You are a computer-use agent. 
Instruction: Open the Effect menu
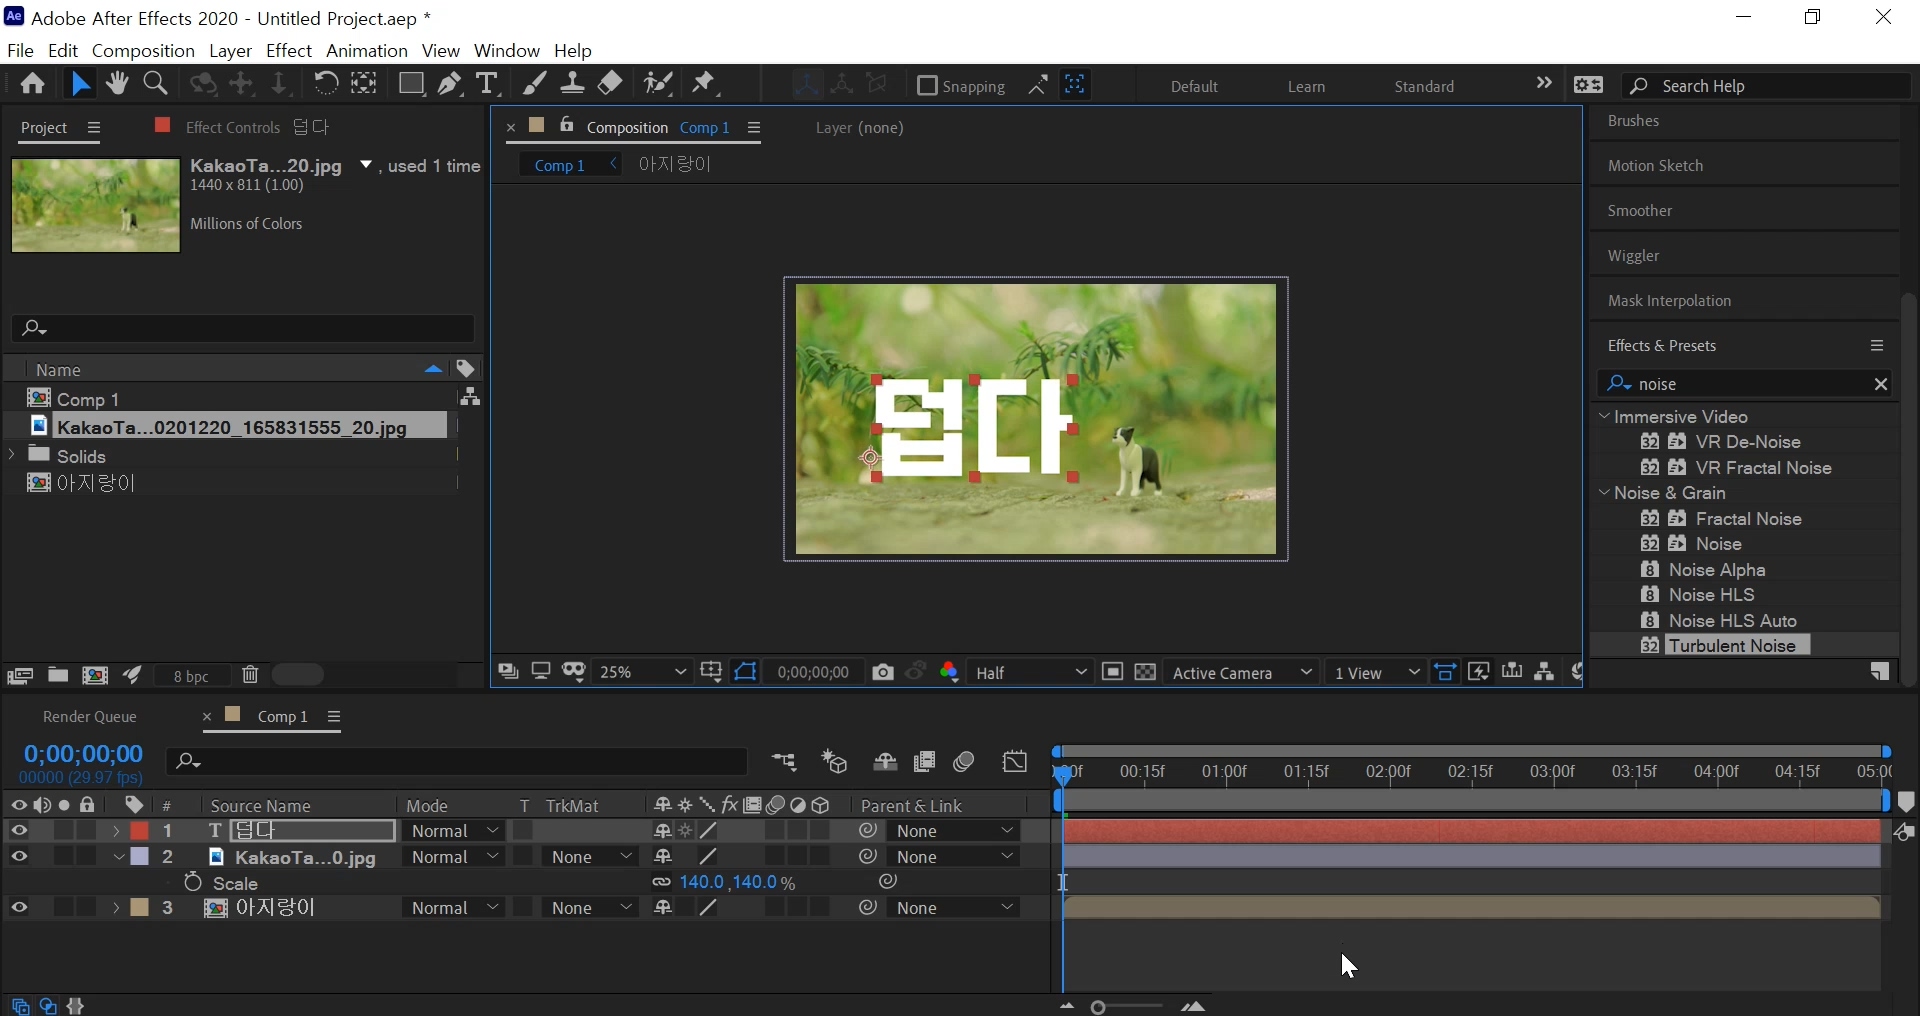[289, 50]
